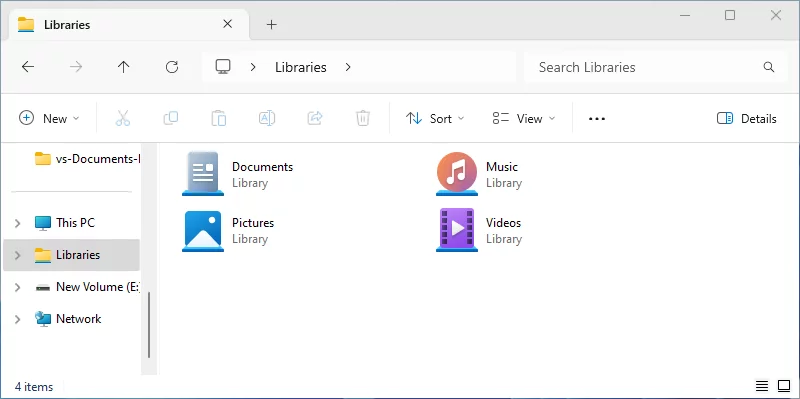Click the PC monitor icon in address bar
The height and width of the screenshot is (399, 800).
tap(223, 67)
